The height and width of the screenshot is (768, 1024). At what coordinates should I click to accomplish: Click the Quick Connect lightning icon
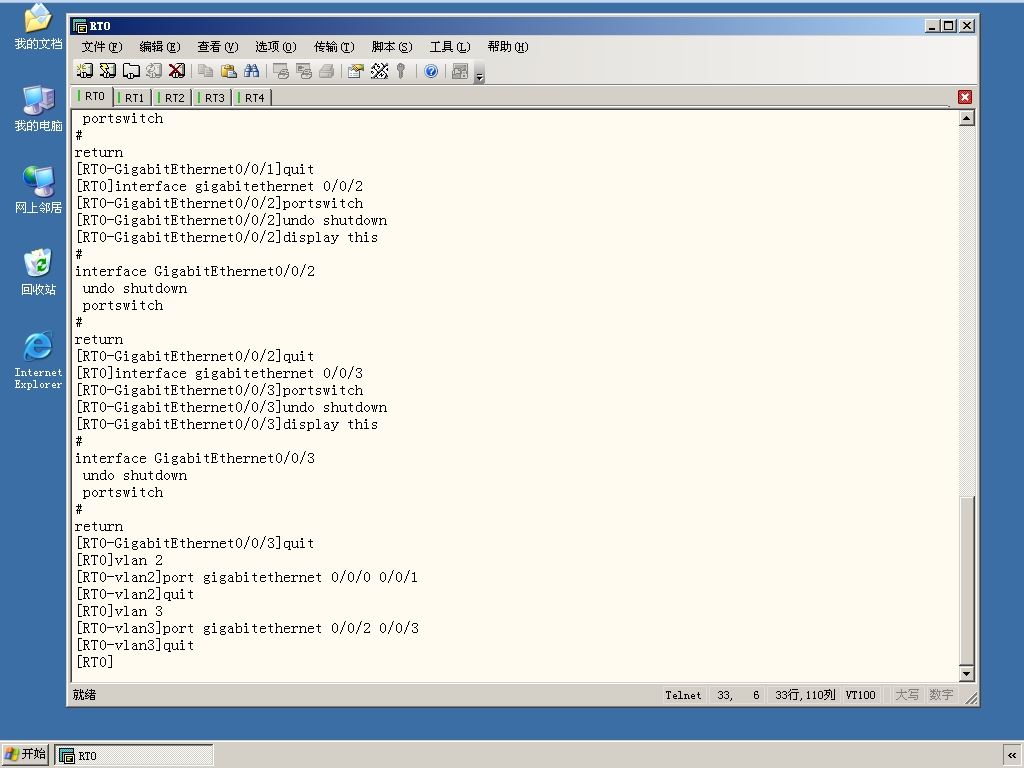click(x=108, y=71)
